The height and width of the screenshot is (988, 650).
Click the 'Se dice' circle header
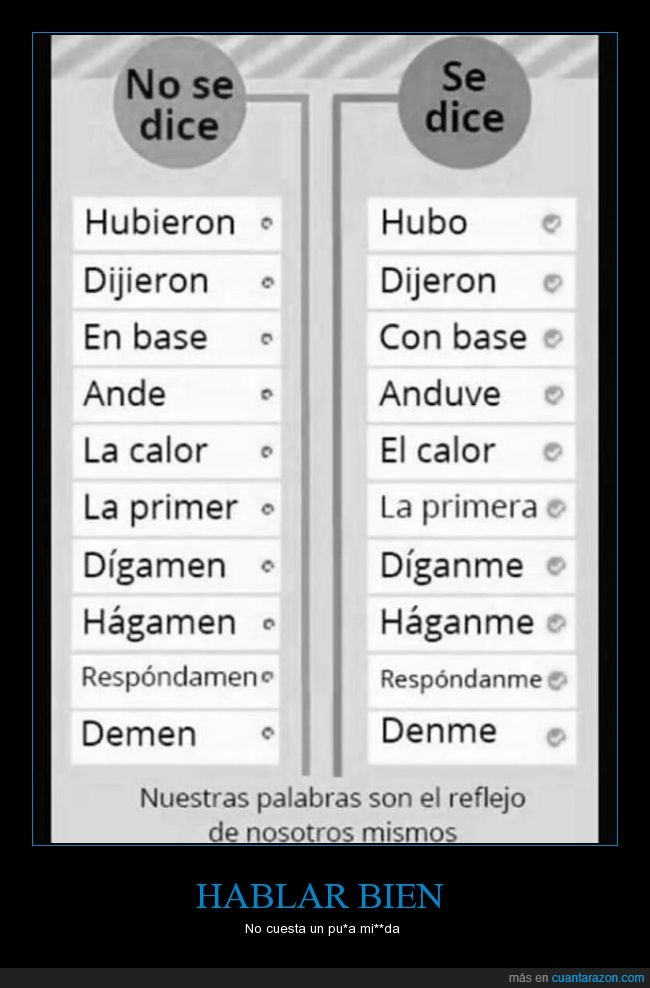pyautogui.click(x=465, y=99)
